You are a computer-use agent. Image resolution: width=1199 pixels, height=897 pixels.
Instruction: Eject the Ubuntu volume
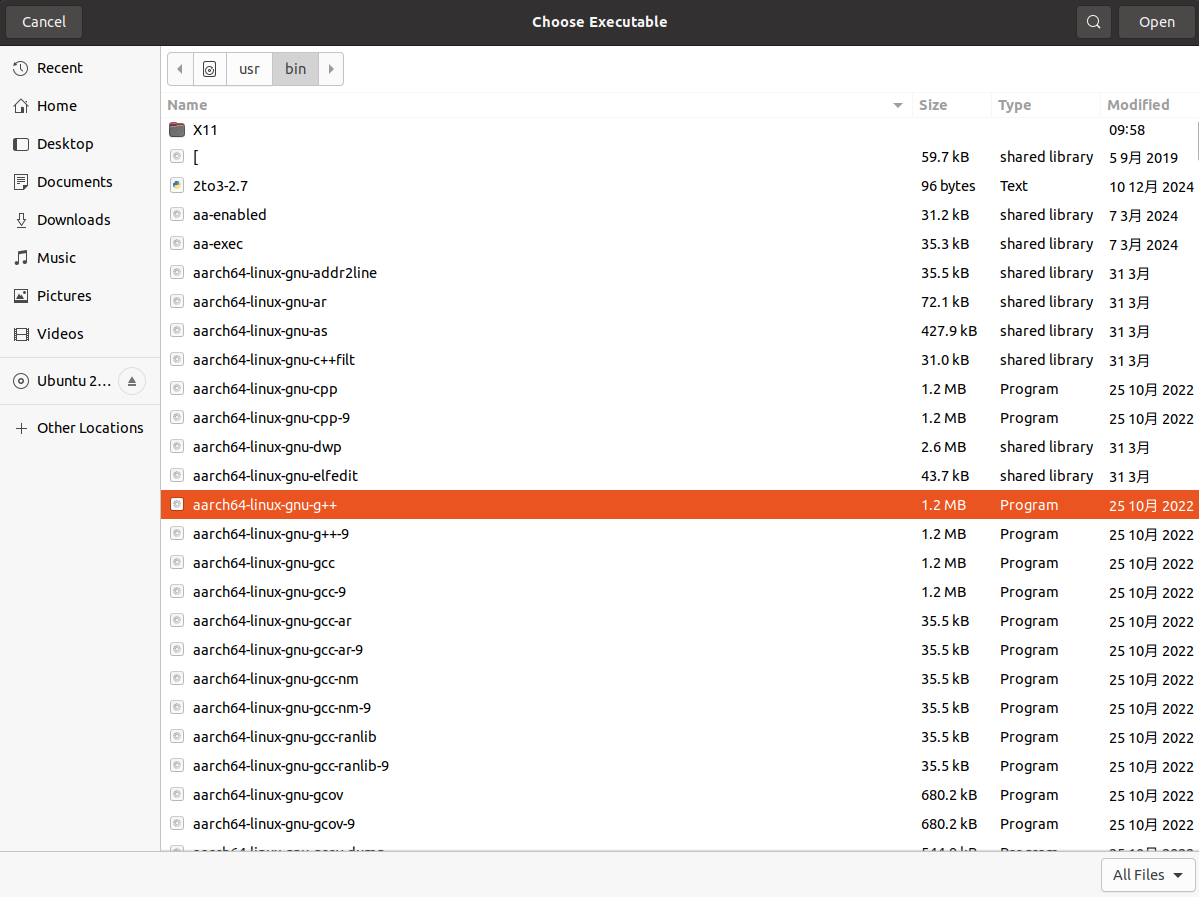click(x=132, y=381)
